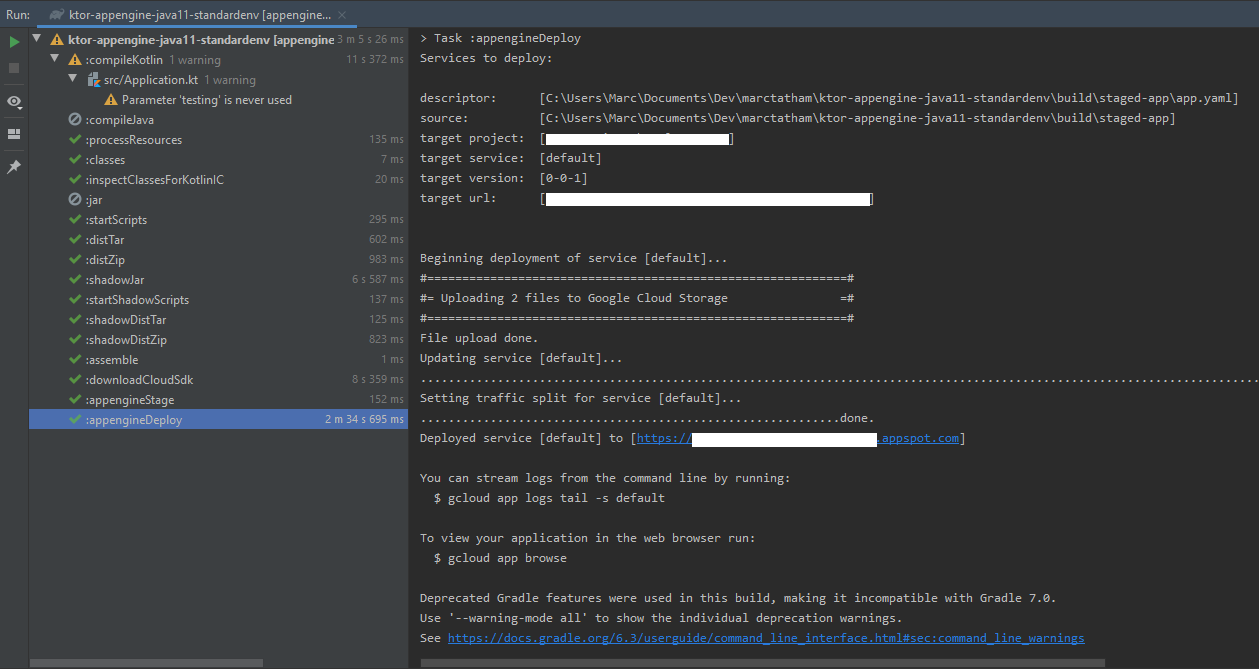Click the '> Task :appengineDeploy' console line
Viewport: 1259px width, 669px height.
pos(500,38)
